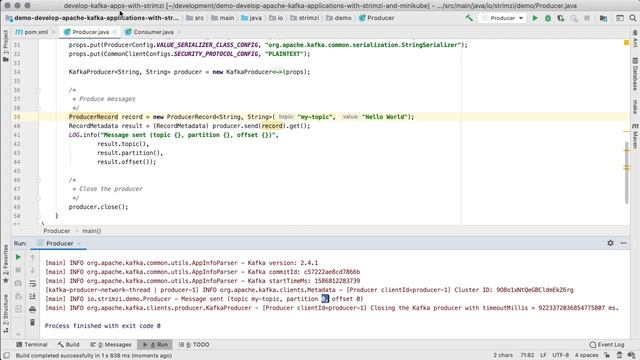
Task: Click the 'demo' package breadcrumb
Action: tap(338, 18)
